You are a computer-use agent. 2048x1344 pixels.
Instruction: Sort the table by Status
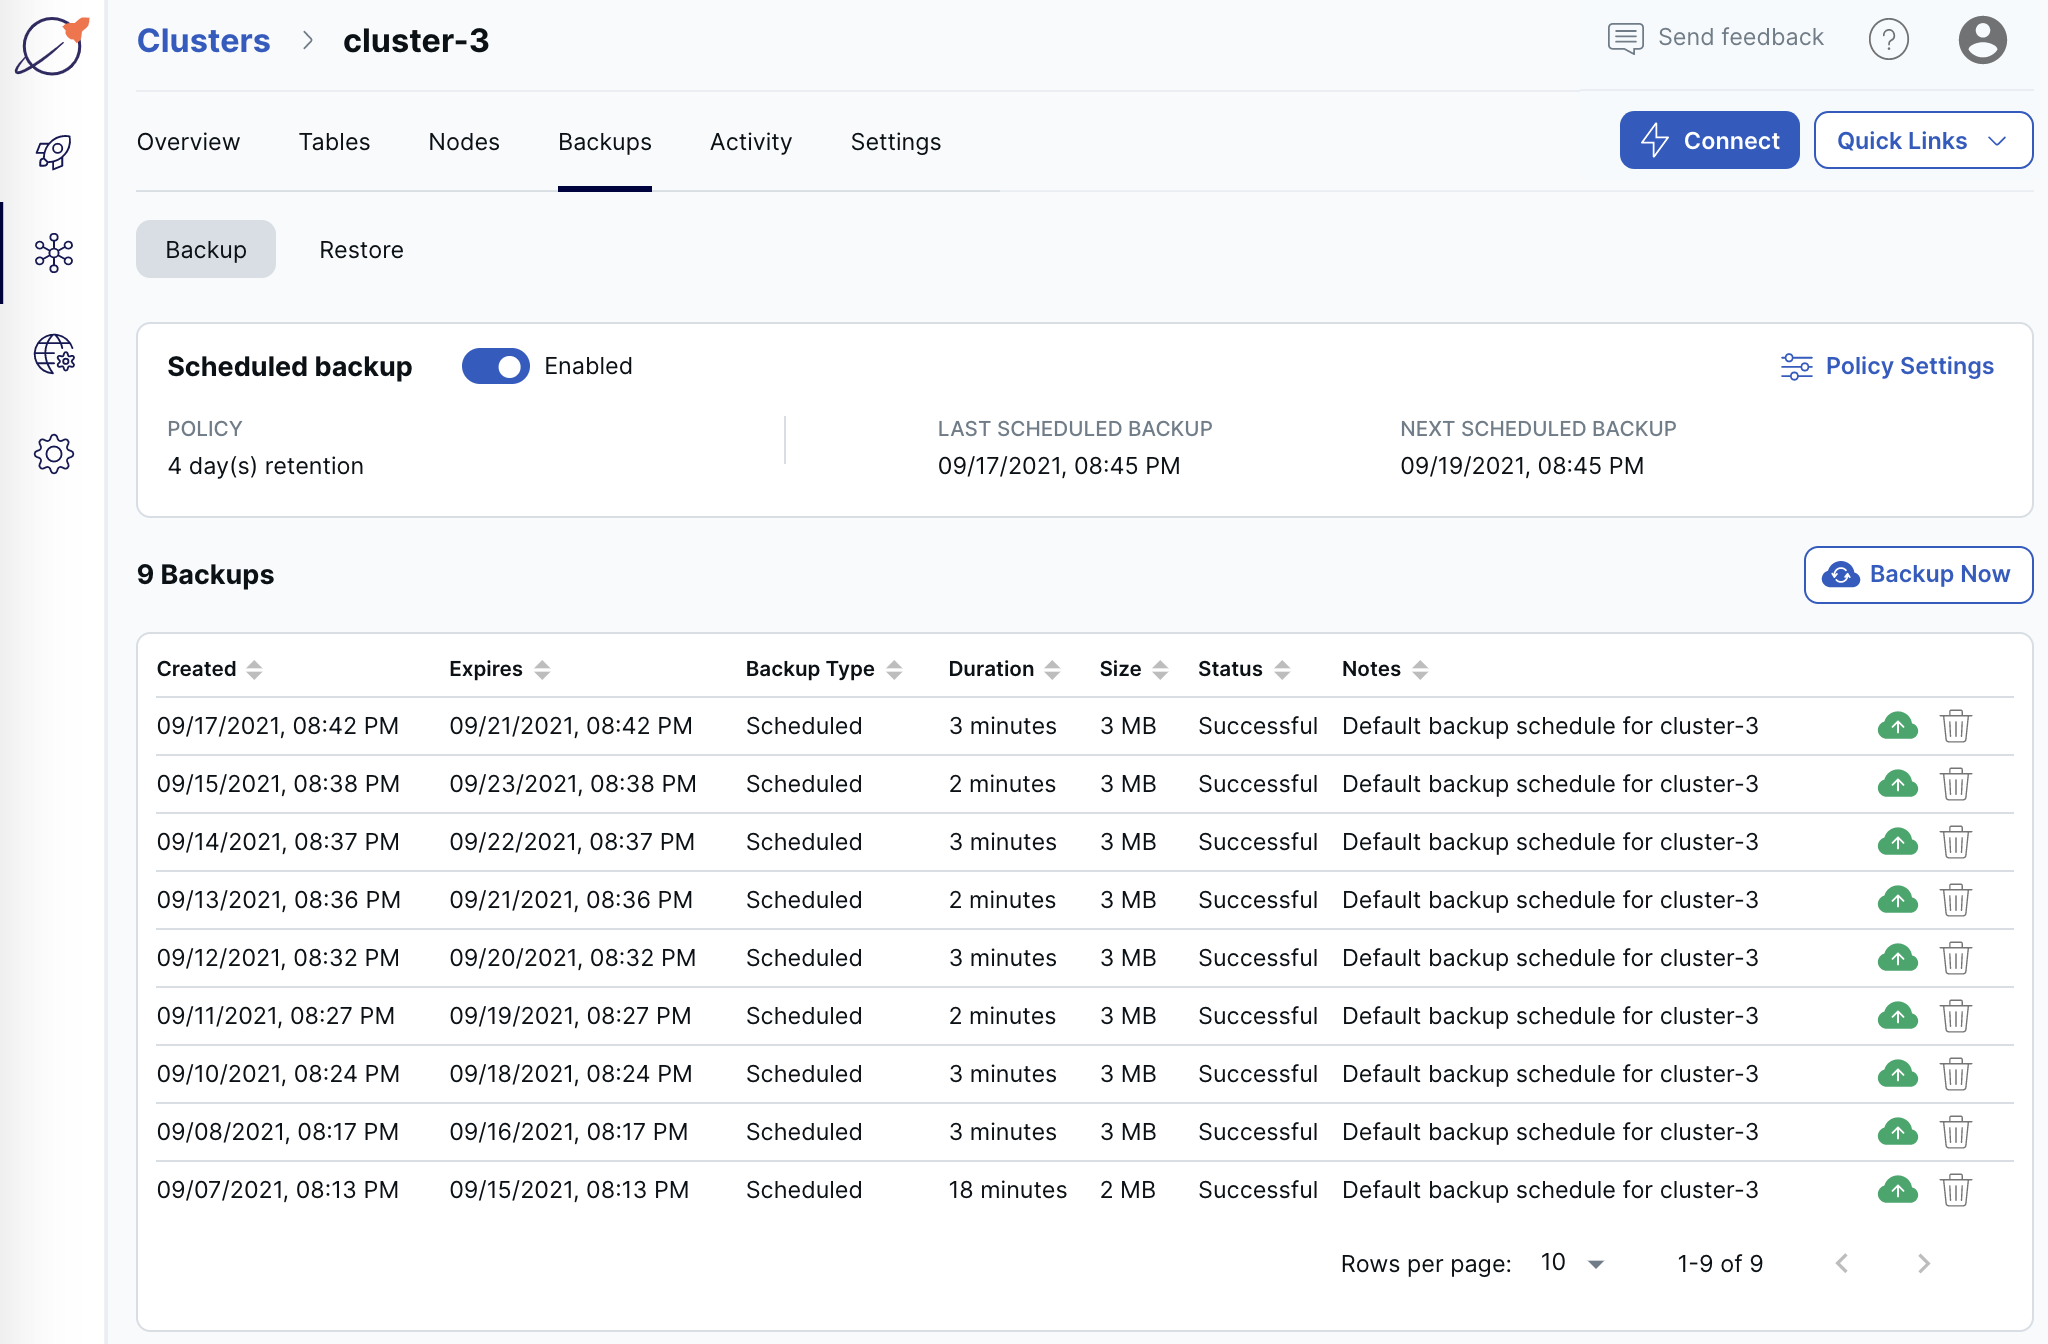[1244, 669]
